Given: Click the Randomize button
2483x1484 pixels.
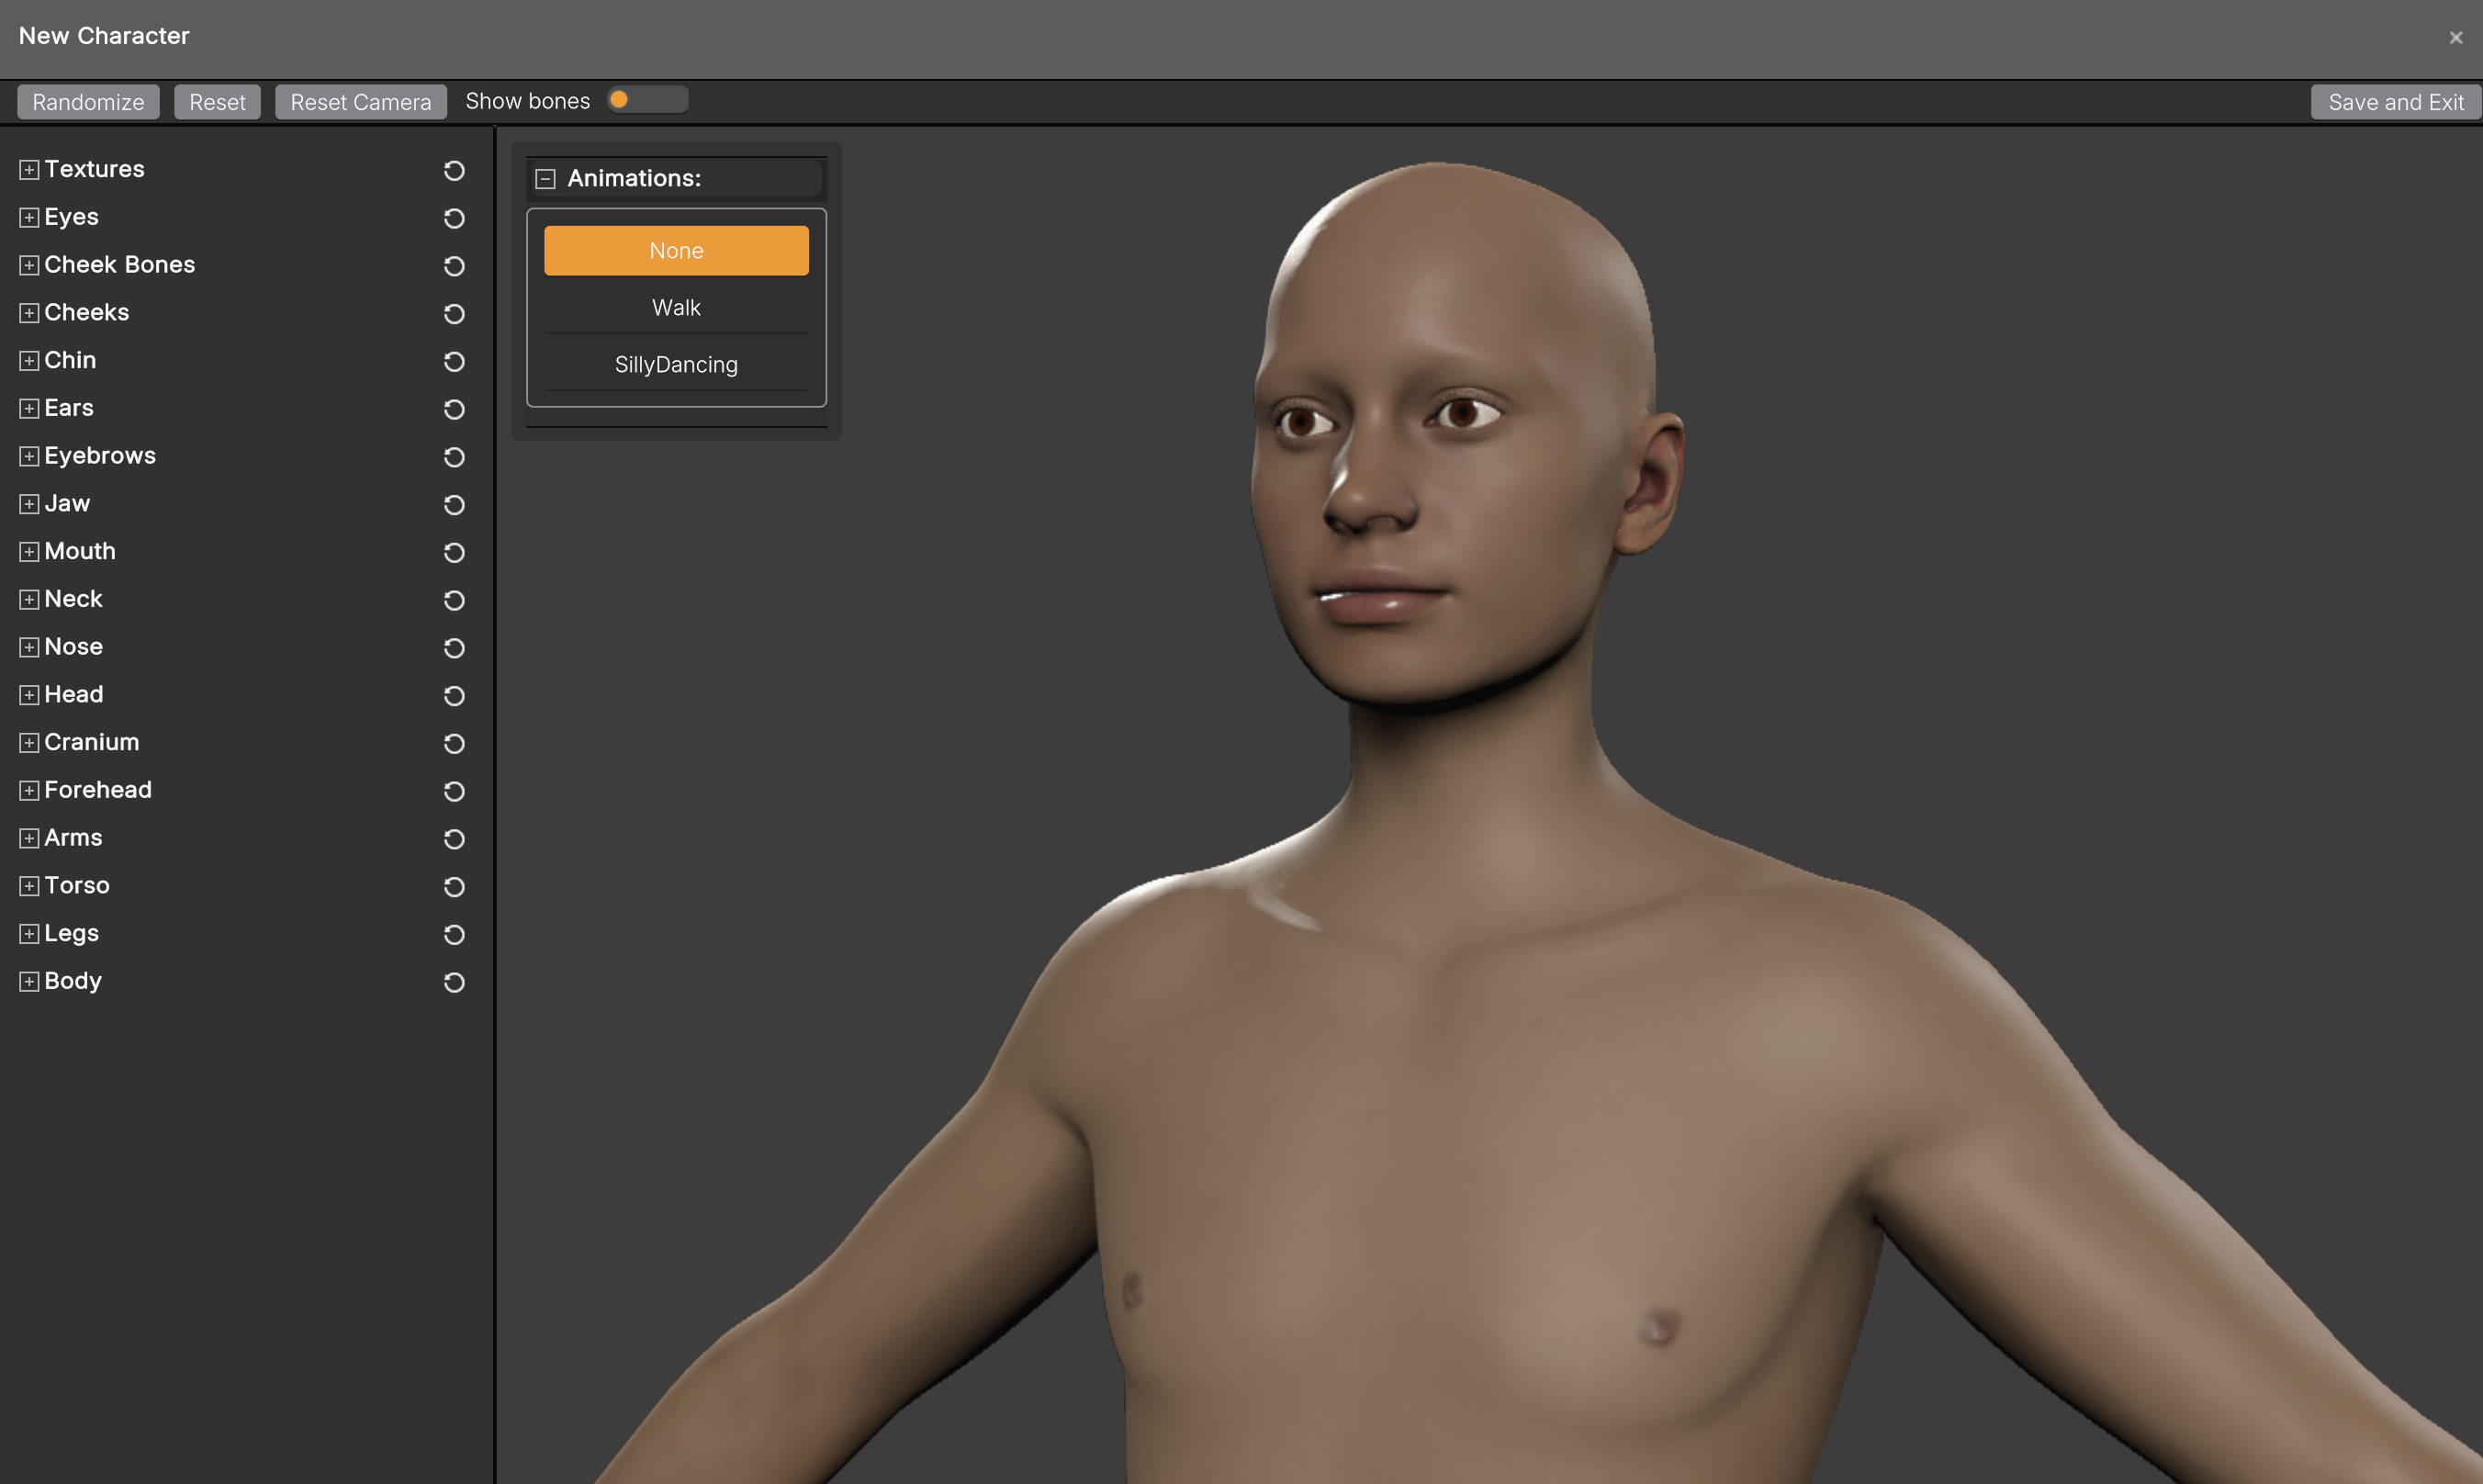Looking at the screenshot, I should 88,102.
